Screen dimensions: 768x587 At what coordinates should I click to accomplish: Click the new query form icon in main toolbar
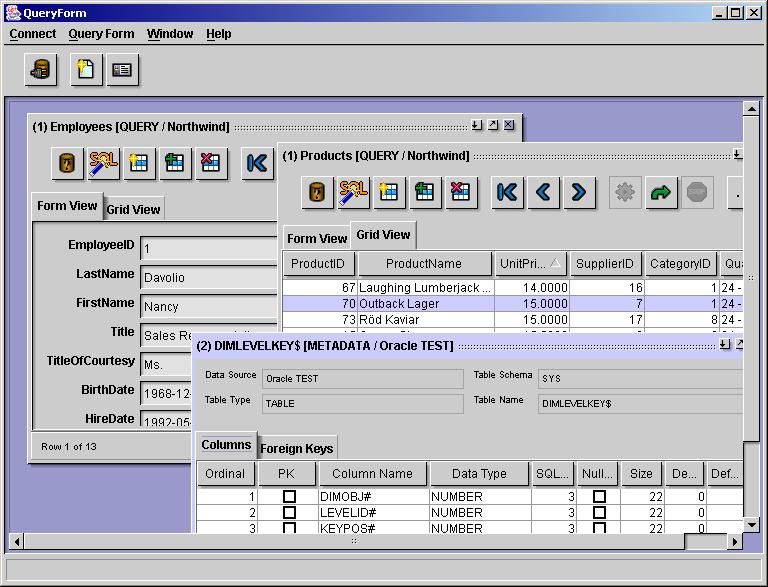pyautogui.click(x=87, y=70)
